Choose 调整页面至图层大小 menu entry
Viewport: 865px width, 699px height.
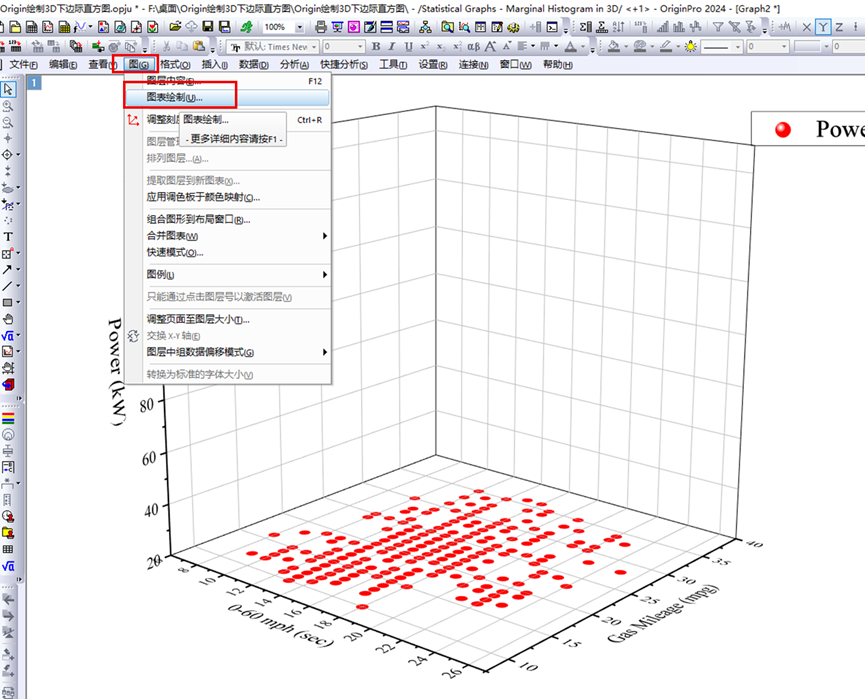[x=227, y=319]
